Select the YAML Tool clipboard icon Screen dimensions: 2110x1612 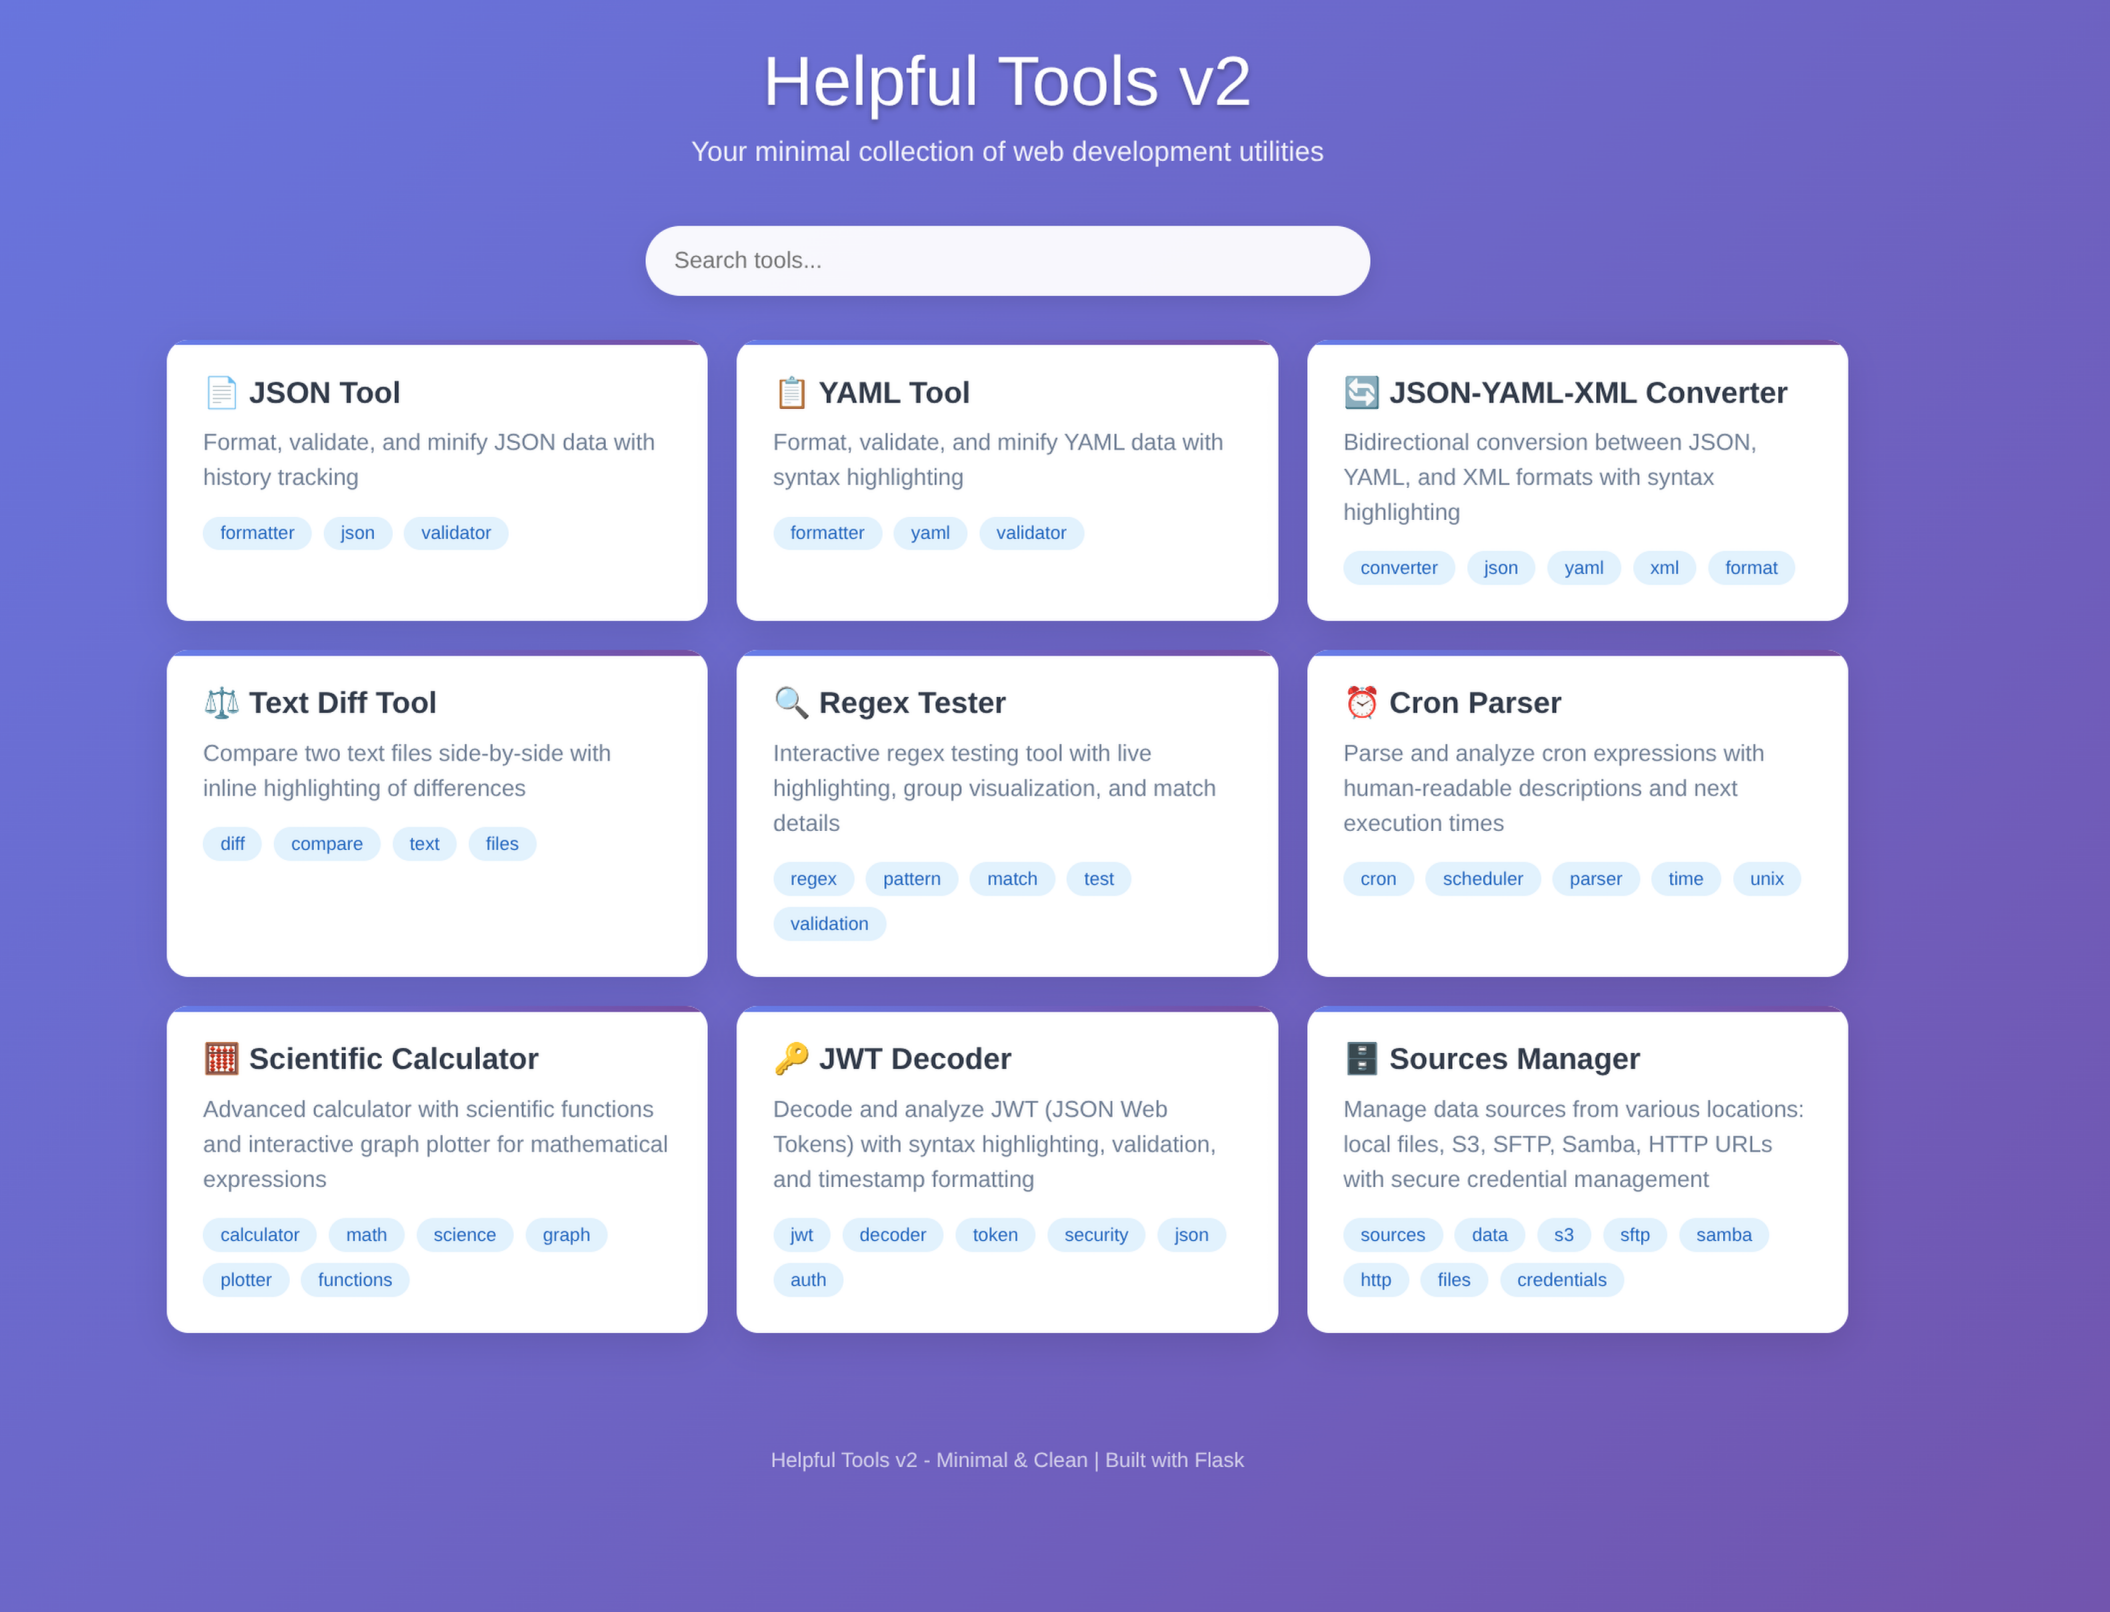tap(790, 392)
